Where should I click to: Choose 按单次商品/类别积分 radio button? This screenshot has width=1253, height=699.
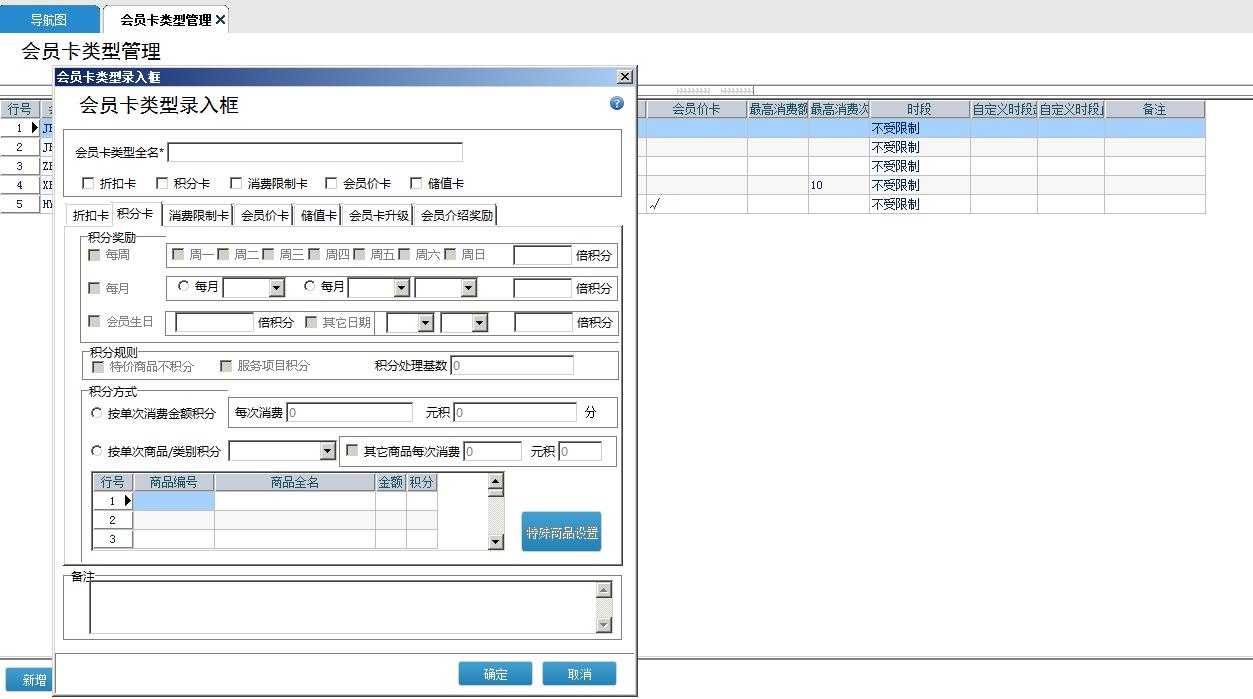pos(97,451)
